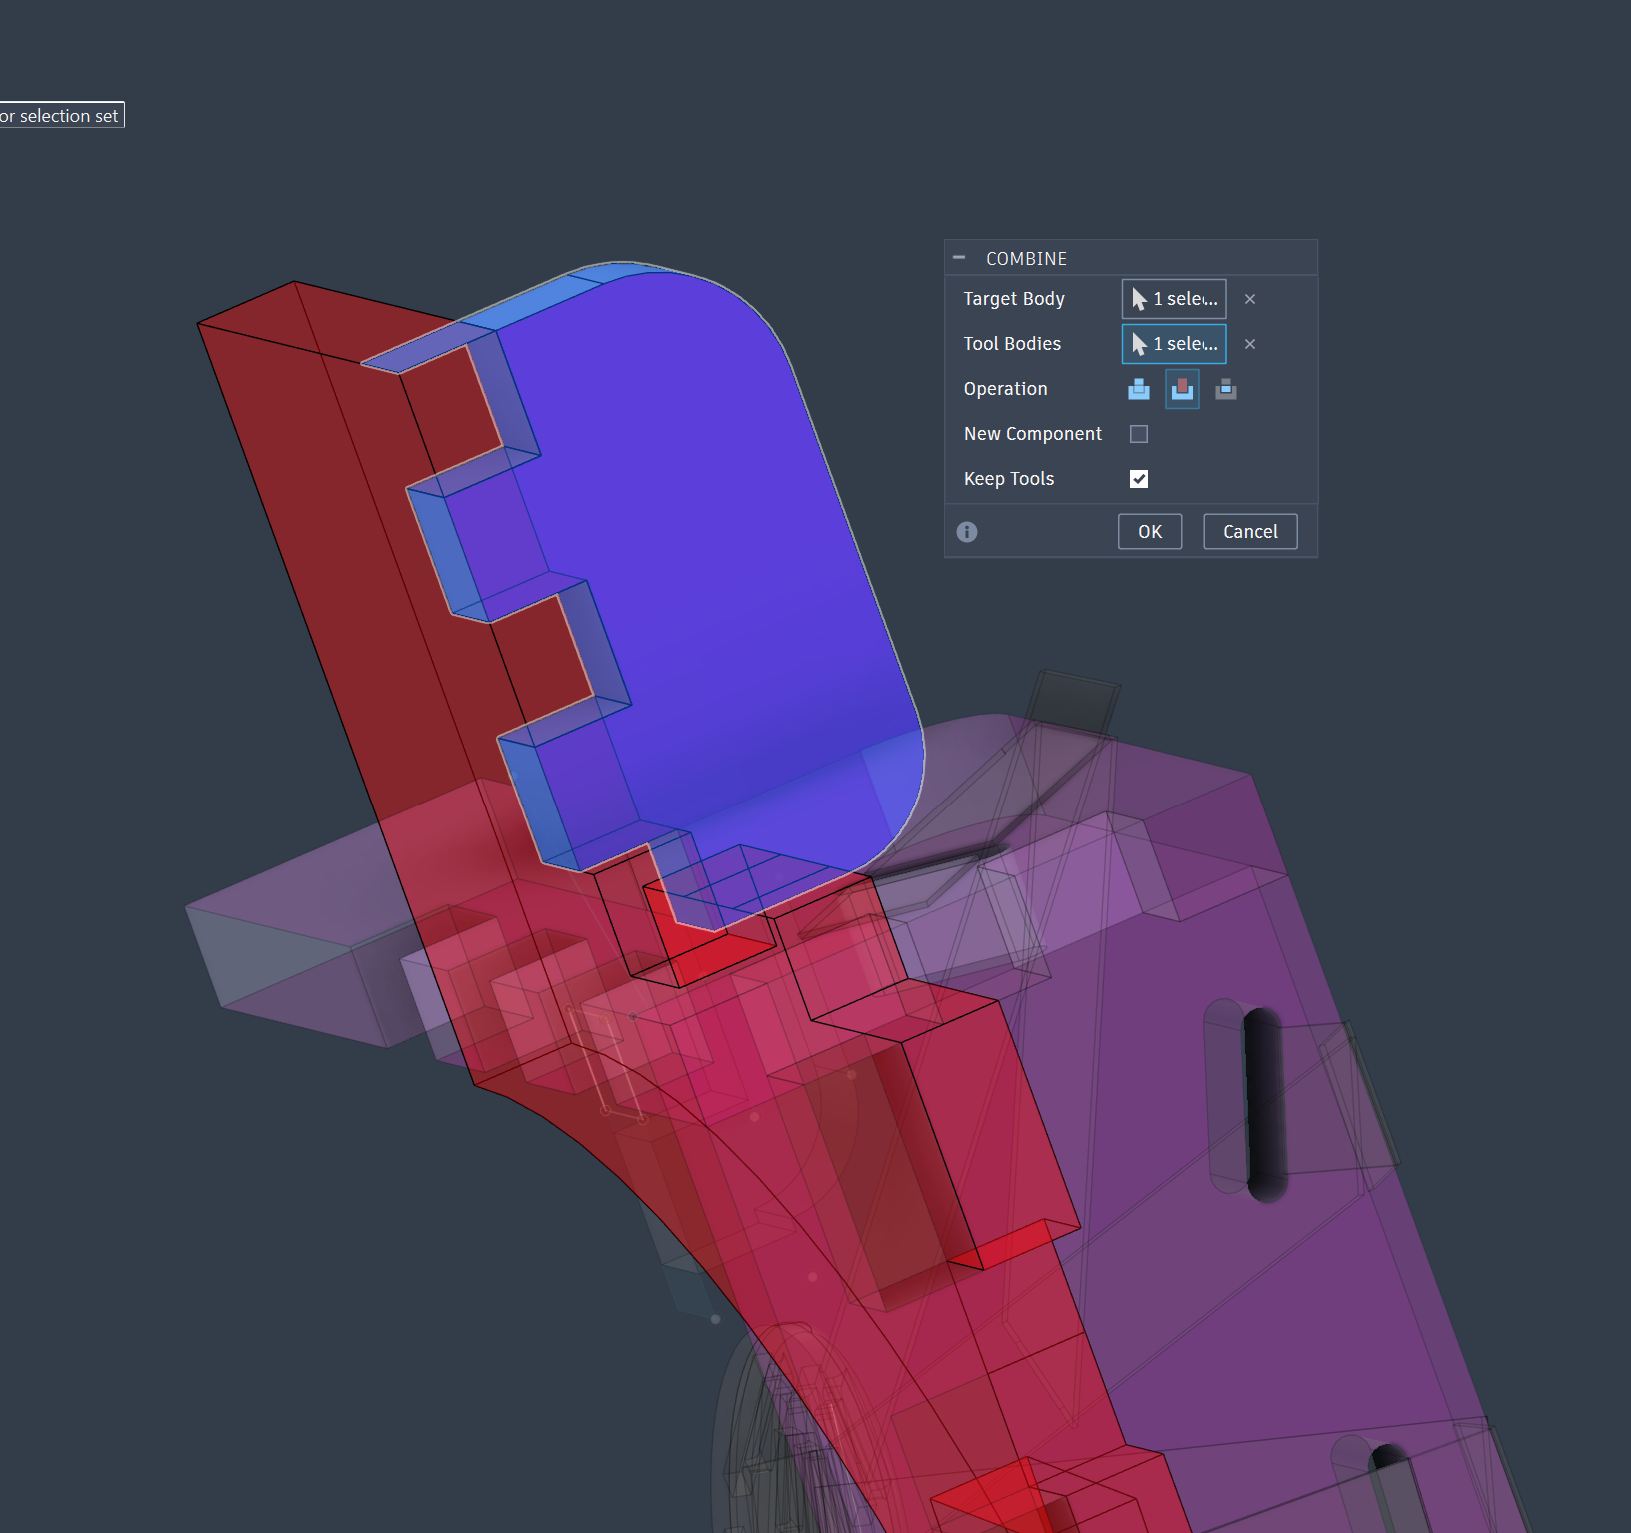Click the Tool Bodies selection cursor icon
The height and width of the screenshot is (1533, 1631).
pyautogui.click(x=1140, y=344)
